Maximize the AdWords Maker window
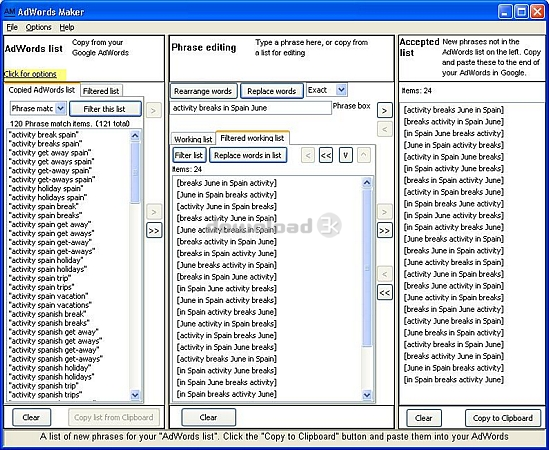The height and width of the screenshot is (450, 549). 521,12
